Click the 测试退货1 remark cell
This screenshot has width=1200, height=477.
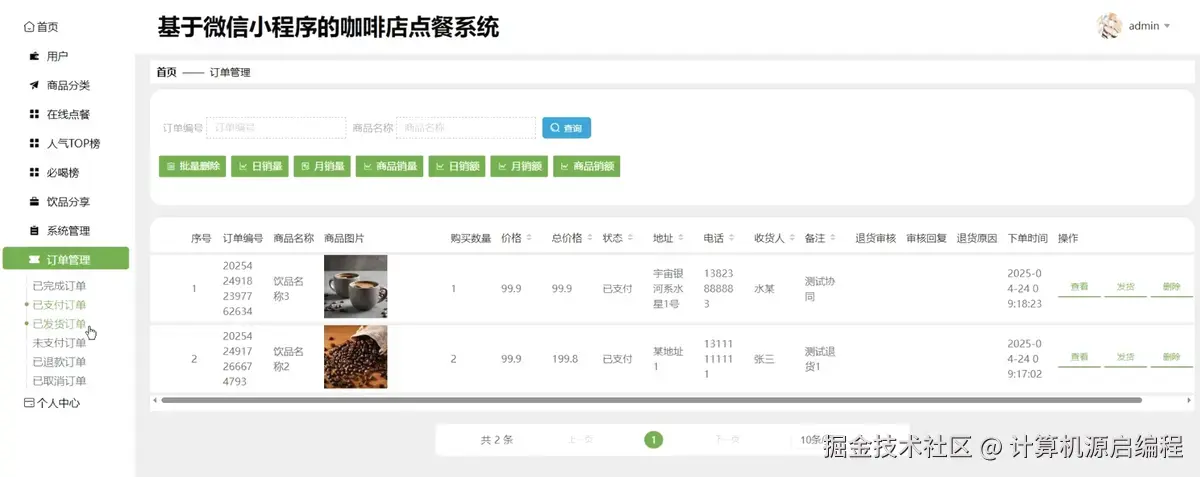click(822, 358)
